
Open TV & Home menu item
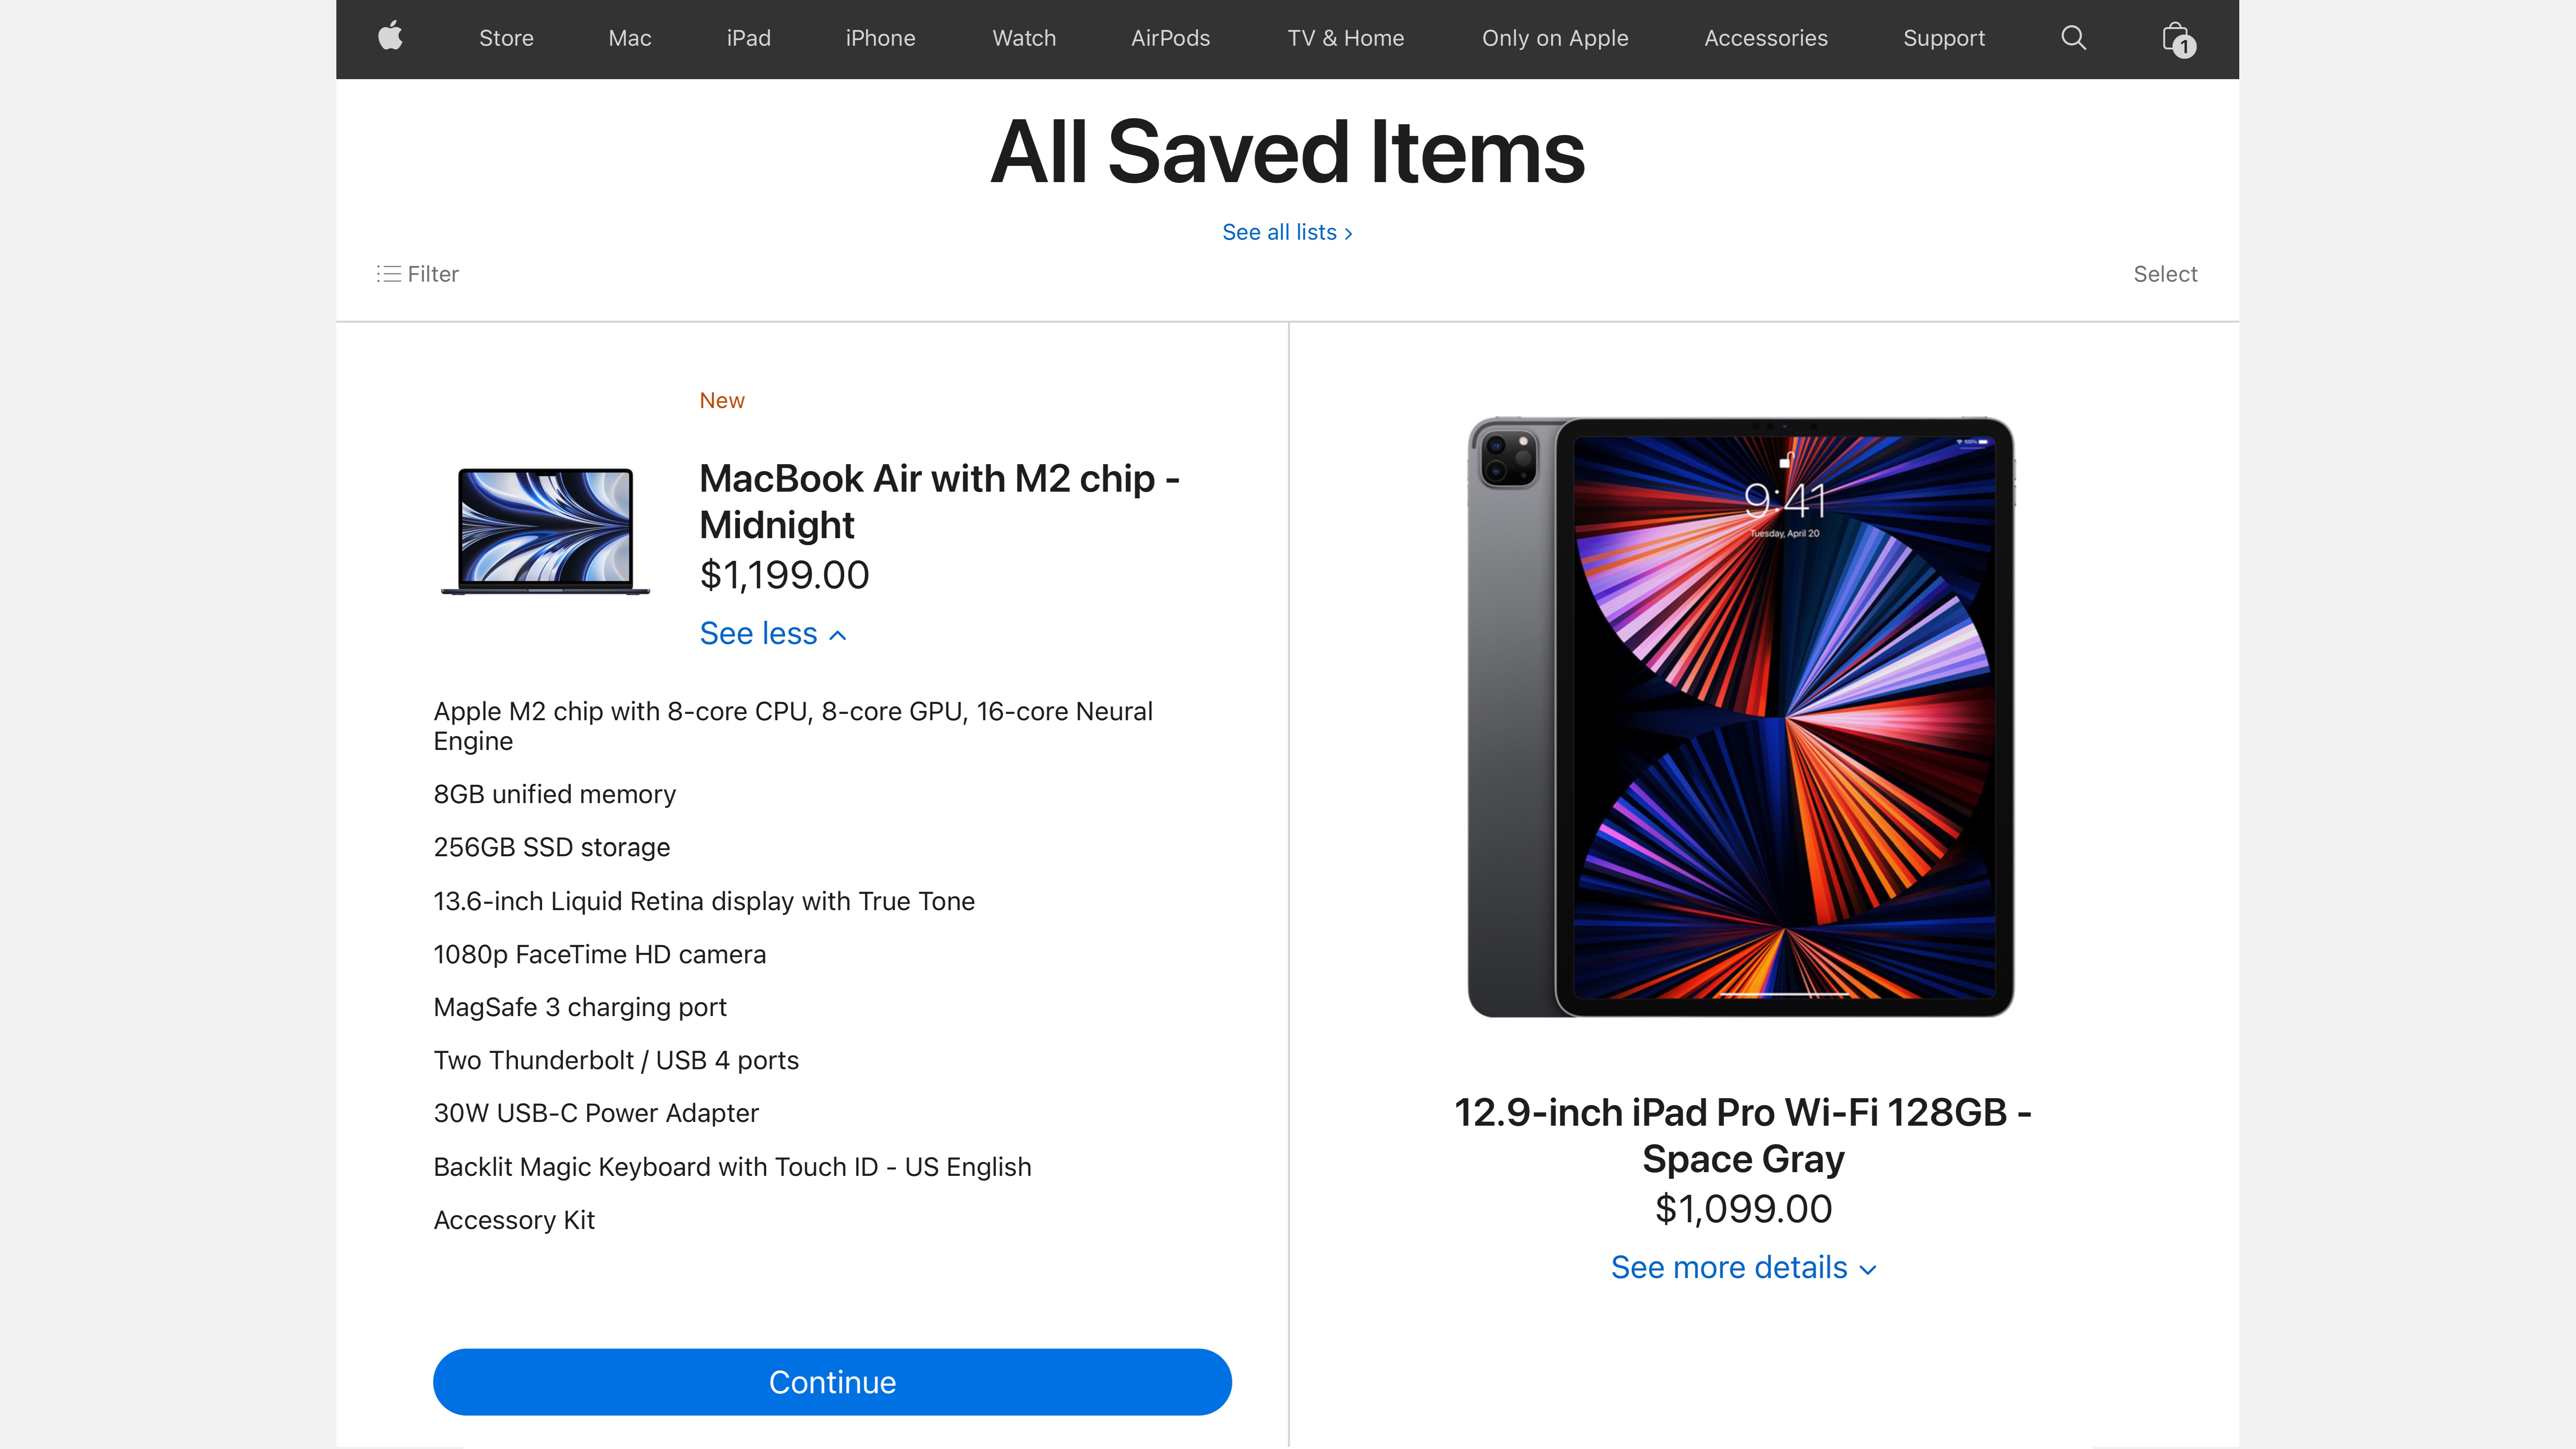[1345, 38]
